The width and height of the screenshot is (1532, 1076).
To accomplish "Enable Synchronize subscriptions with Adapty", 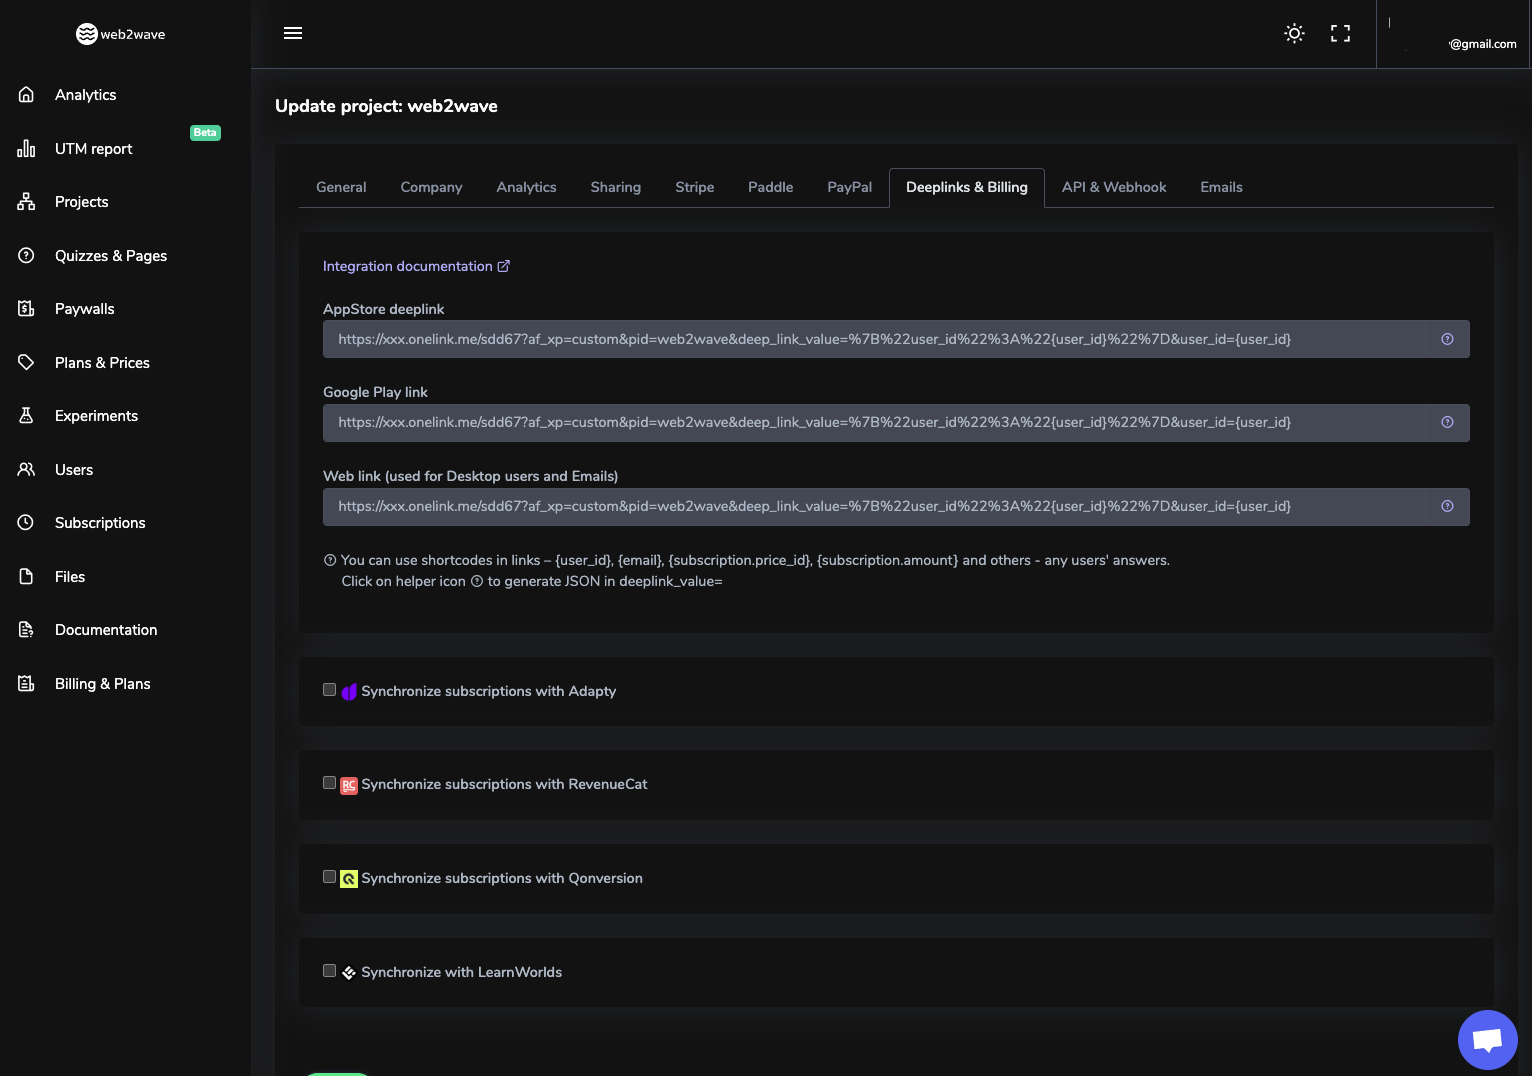I will click(x=329, y=690).
